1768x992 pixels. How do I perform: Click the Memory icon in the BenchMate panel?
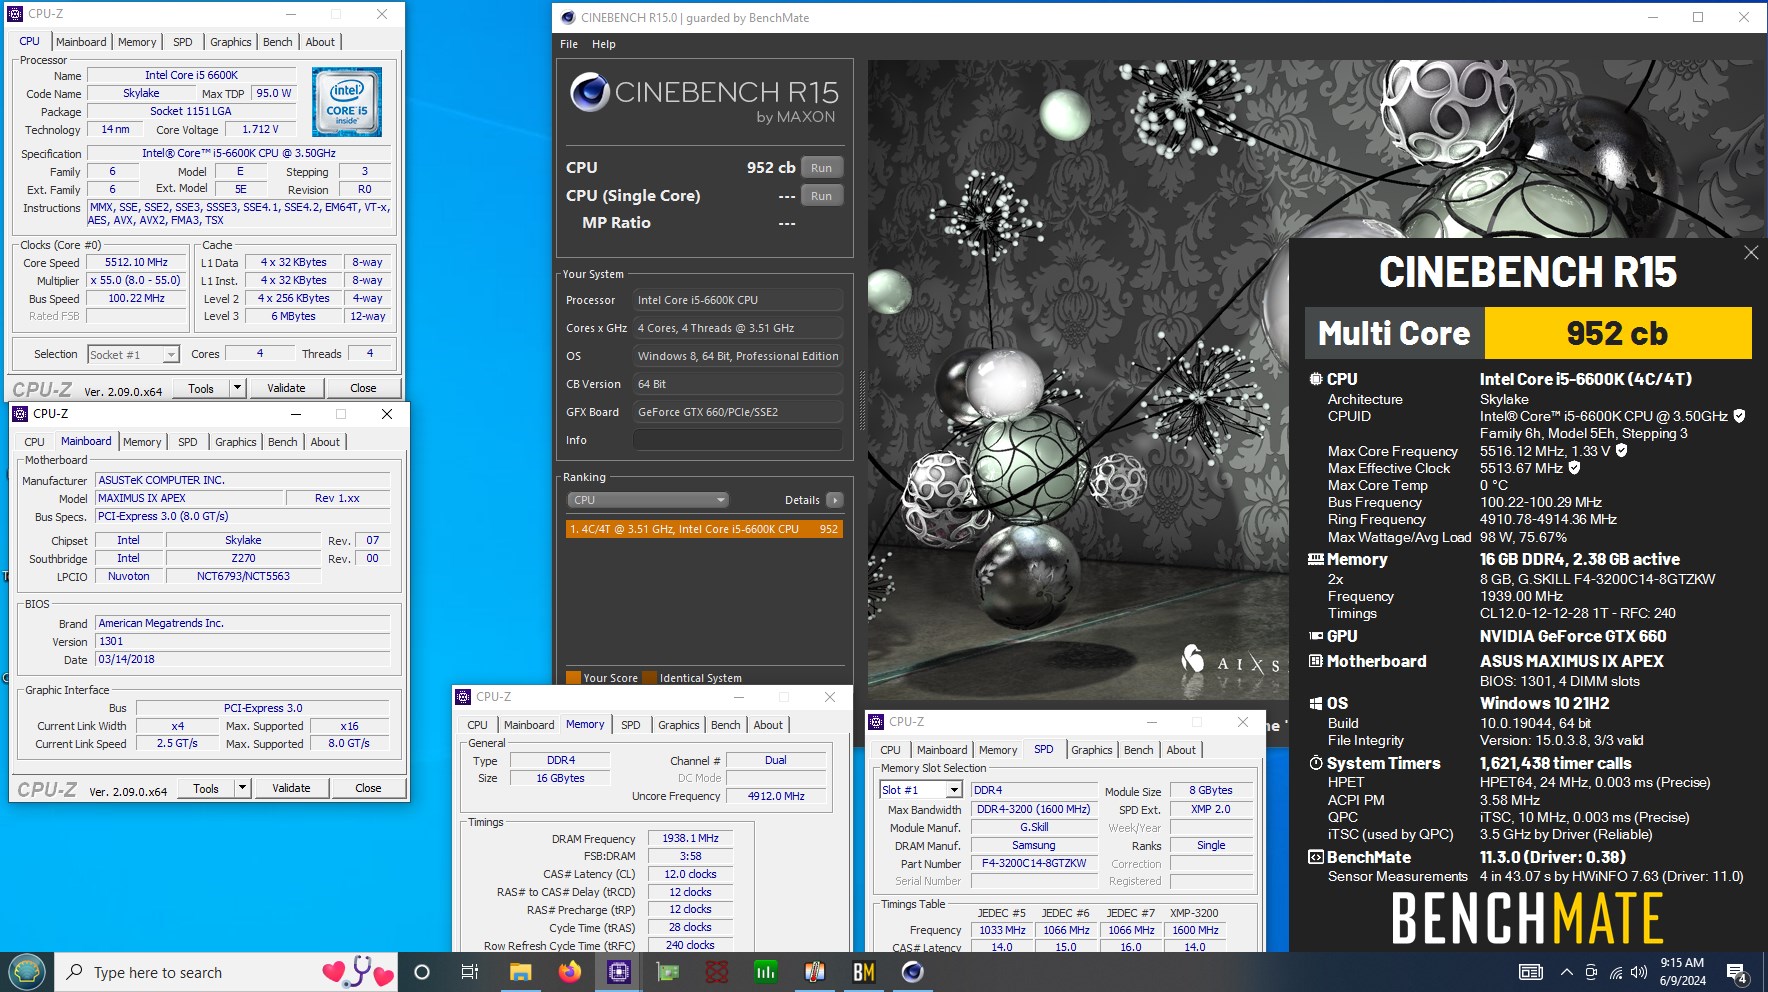1316,559
